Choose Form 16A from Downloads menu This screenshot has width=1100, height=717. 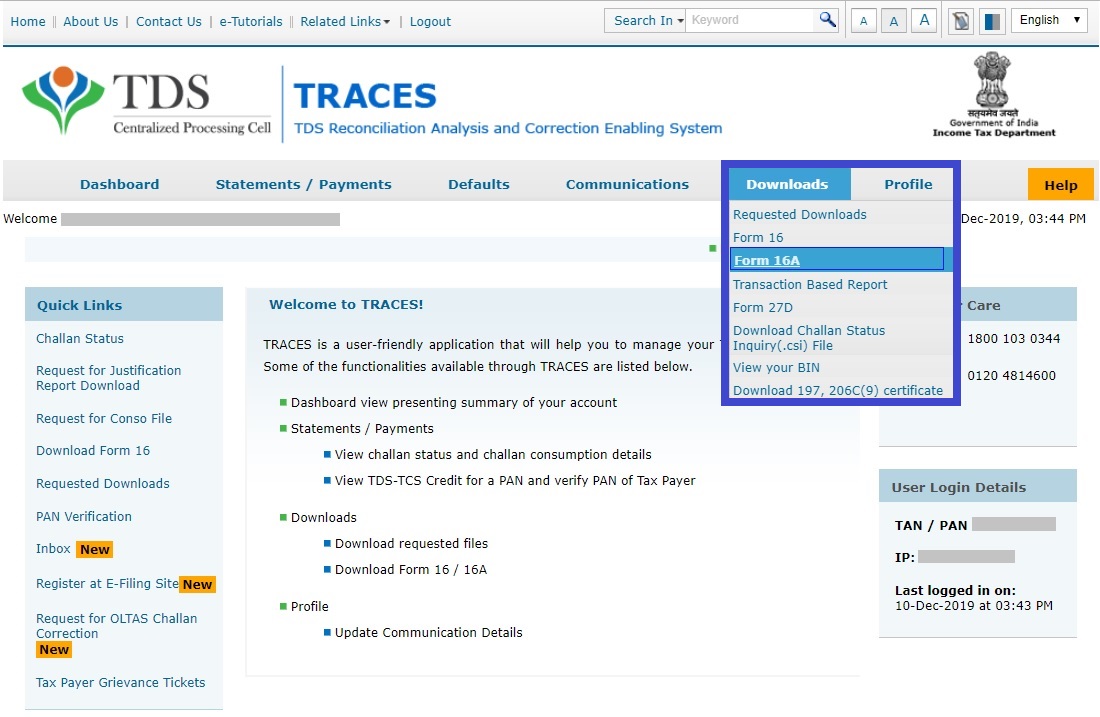[767, 260]
